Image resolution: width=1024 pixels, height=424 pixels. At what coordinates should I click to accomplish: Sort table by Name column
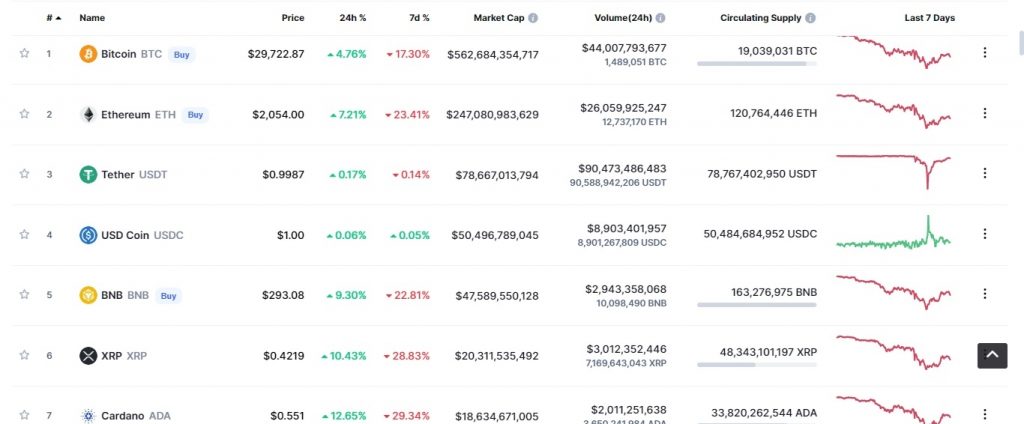(92, 18)
